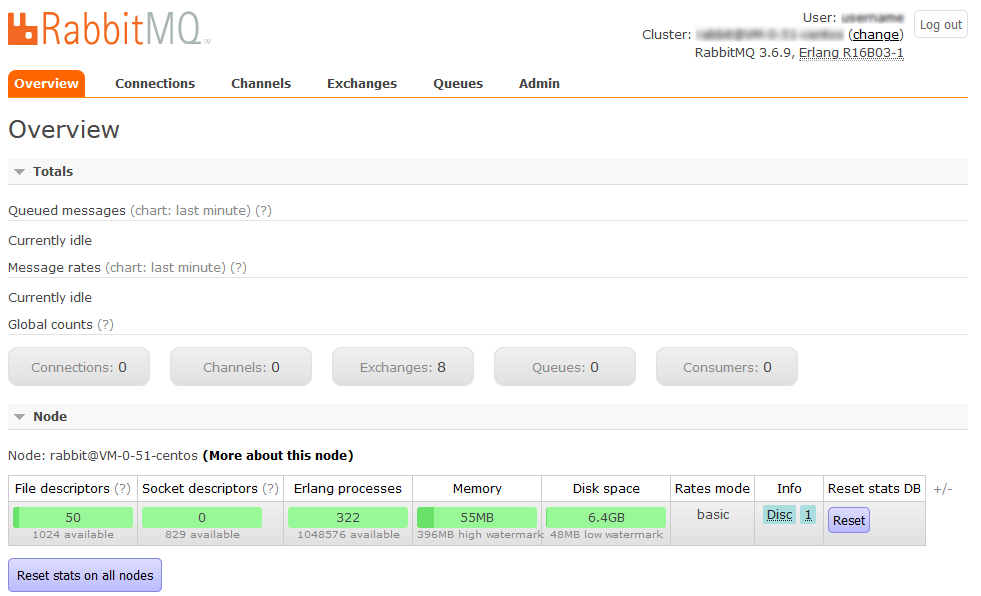
Task: Click the Reset stats DB column header
Action: coord(874,489)
